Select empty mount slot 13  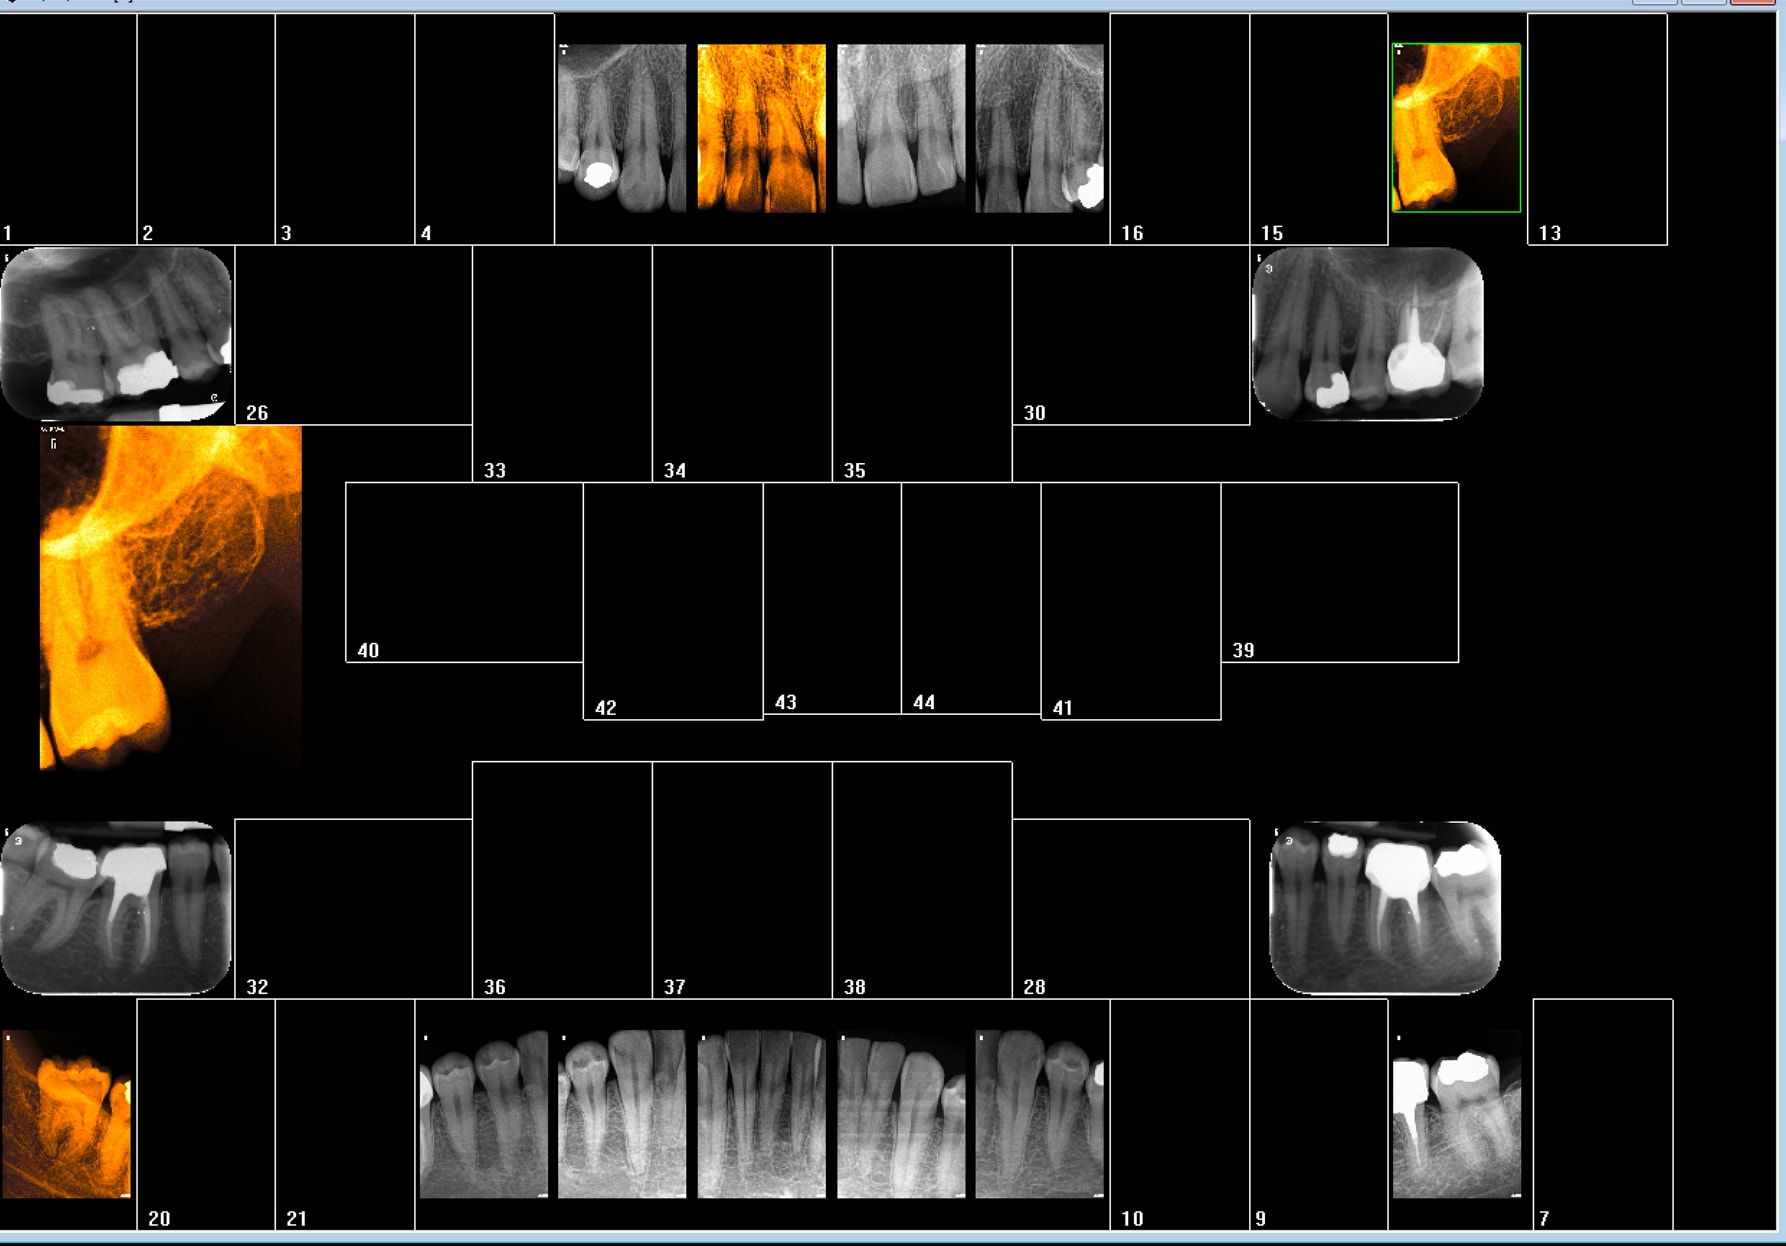tap(1597, 127)
